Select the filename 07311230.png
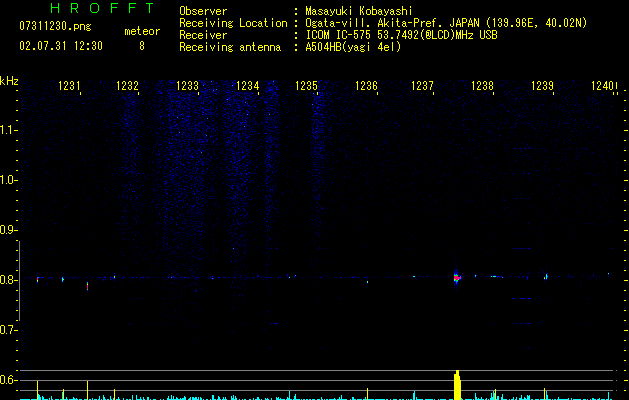 tap(55, 27)
